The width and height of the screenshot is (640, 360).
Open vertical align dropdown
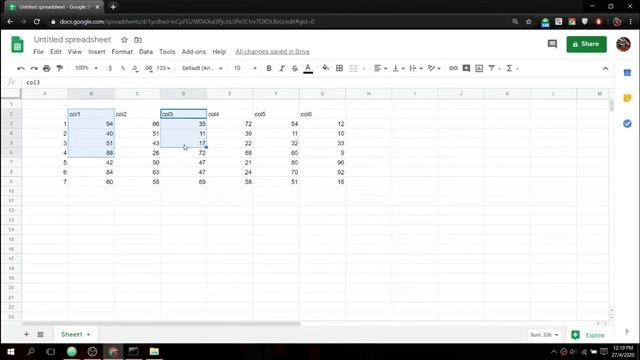tap(398, 69)
